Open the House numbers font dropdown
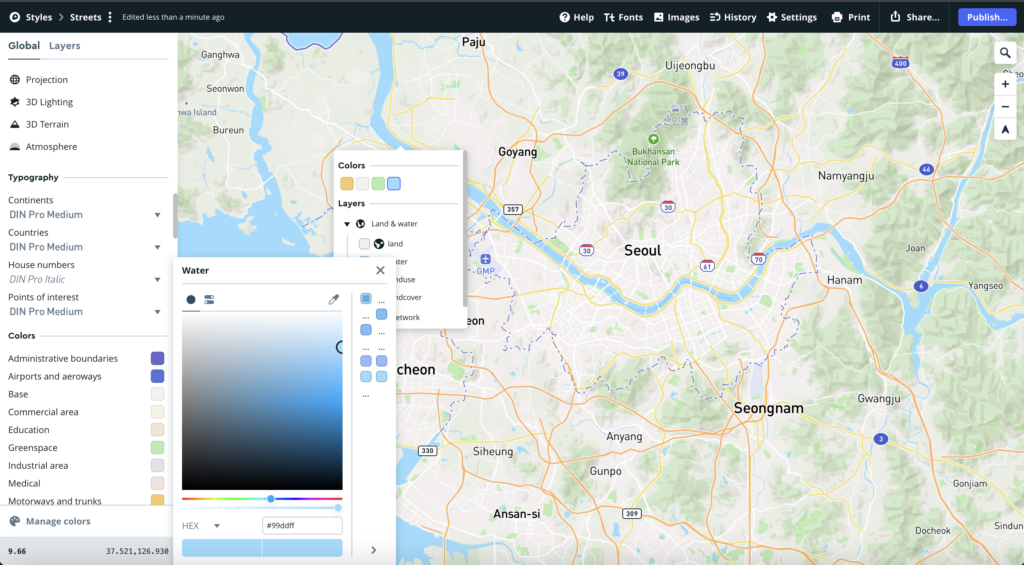Image resolution: width=1024 pixels, height=565 pixels. pyautogui.click(x=85, y=280)
